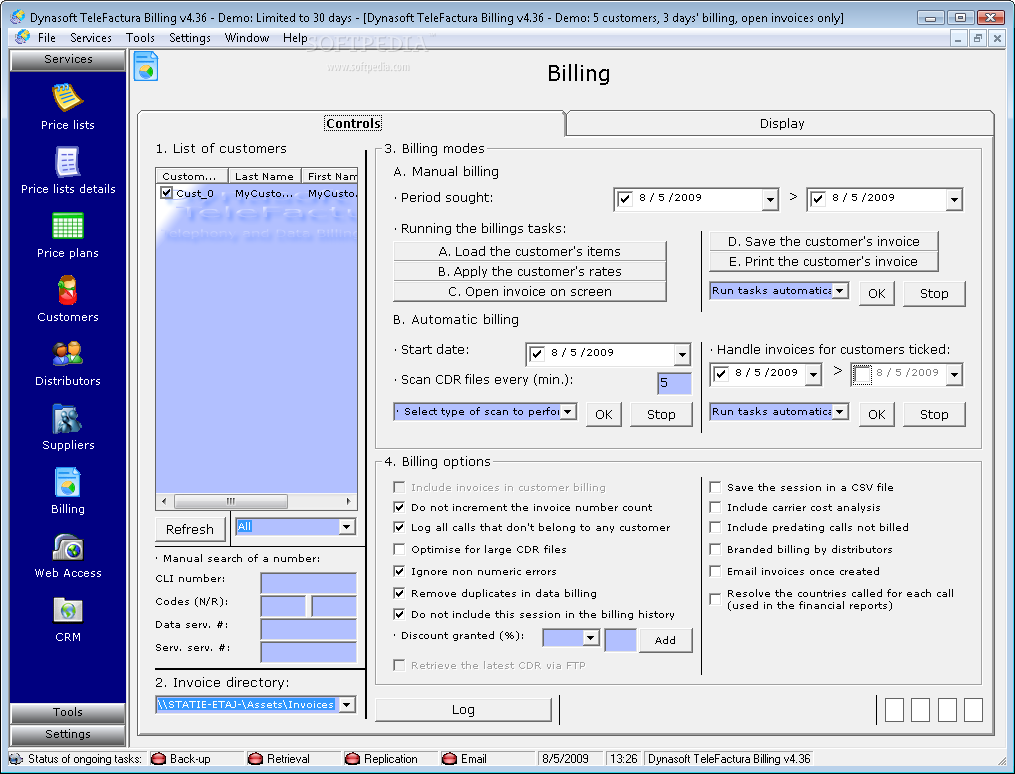
Task: Click E. Print the customer's invoice
Action: 823,261
